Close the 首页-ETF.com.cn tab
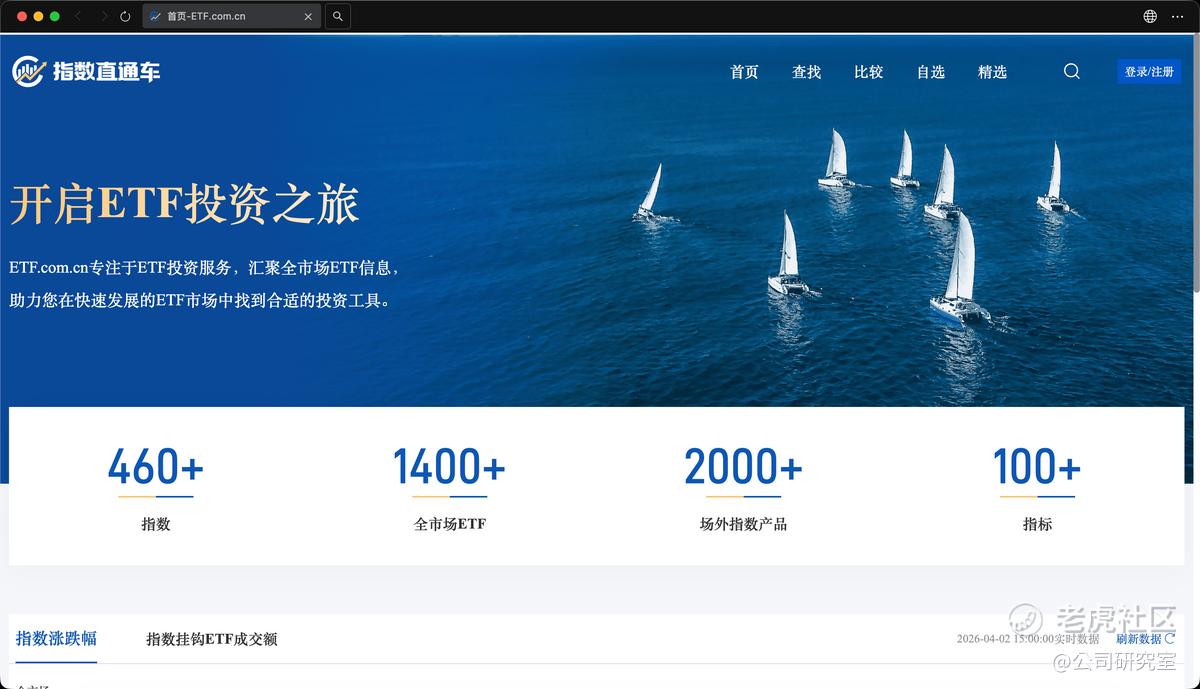Image resolution: width=1200 pixels, height=689 pixels. (309, 17)
